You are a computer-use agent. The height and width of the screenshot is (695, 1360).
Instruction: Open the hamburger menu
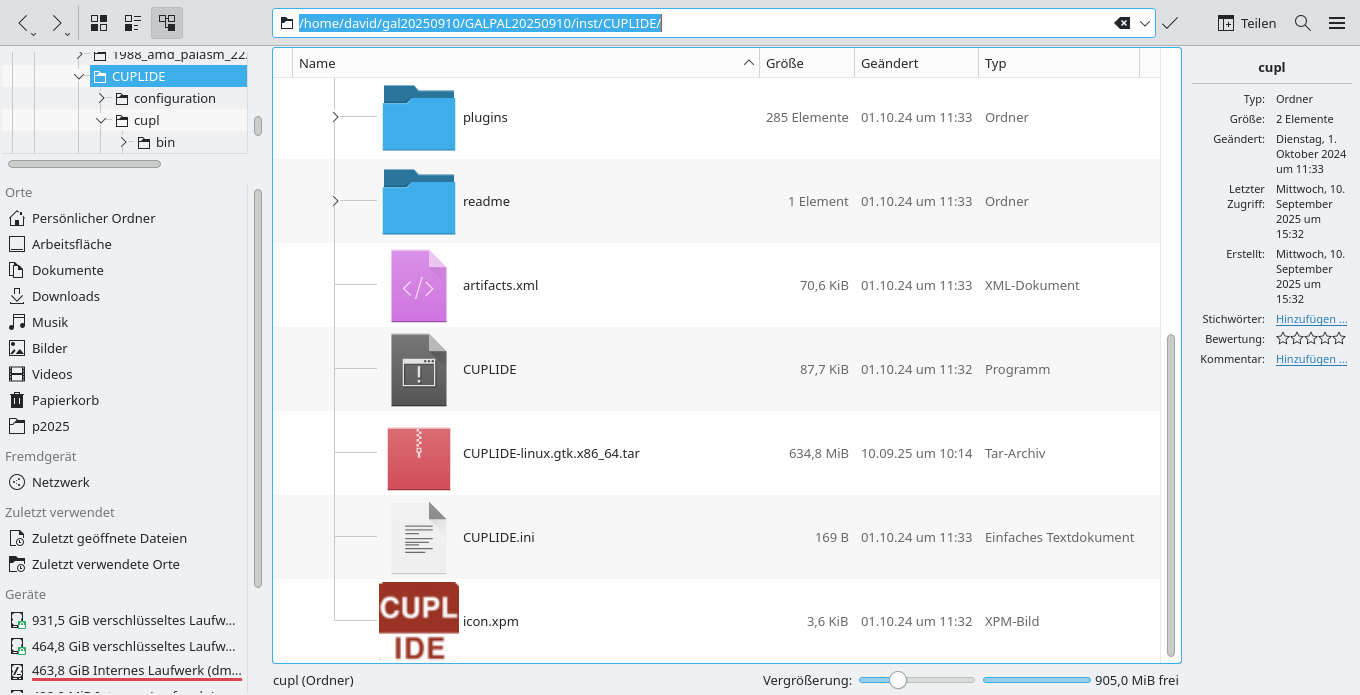coord(1337,22)
